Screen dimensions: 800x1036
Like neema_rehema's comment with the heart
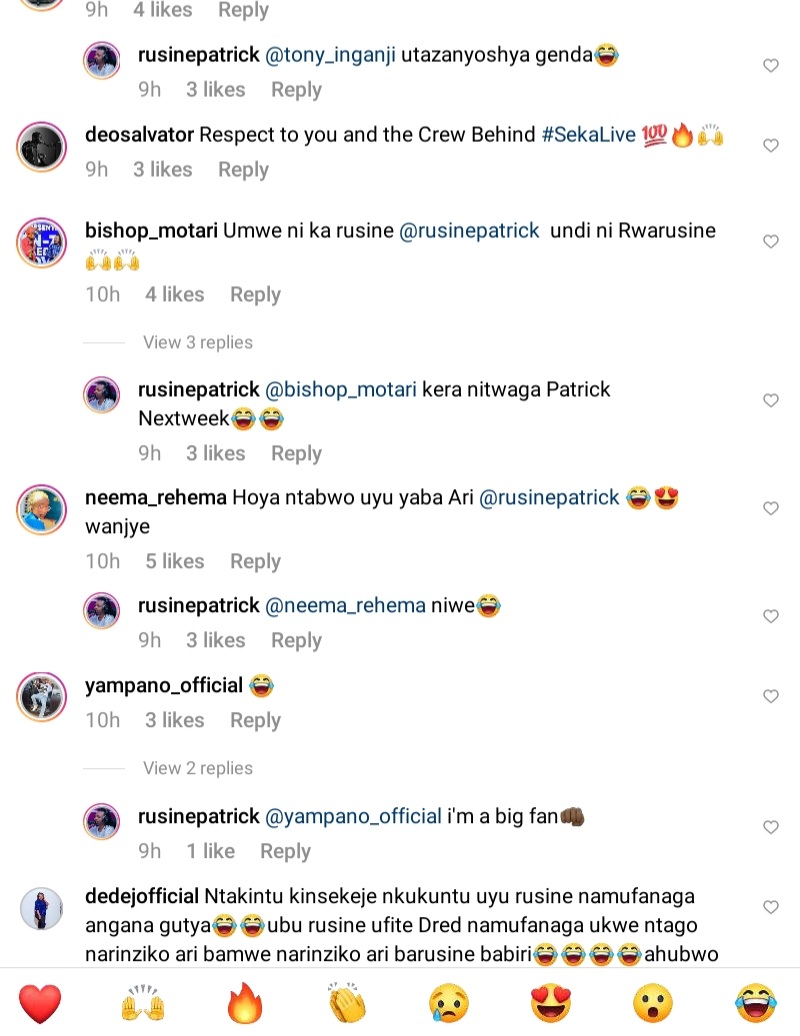771,509
